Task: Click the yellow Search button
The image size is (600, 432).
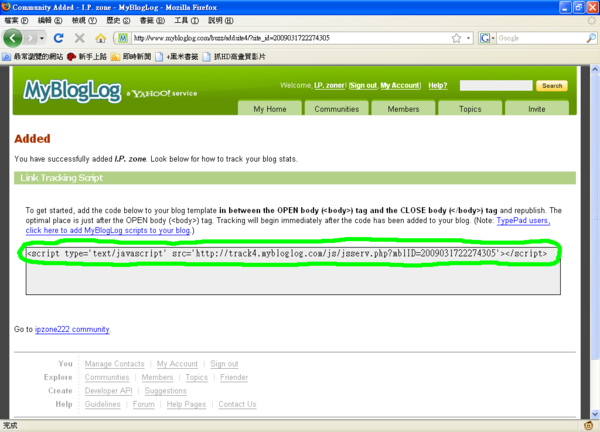Action: tap(552, 86)
